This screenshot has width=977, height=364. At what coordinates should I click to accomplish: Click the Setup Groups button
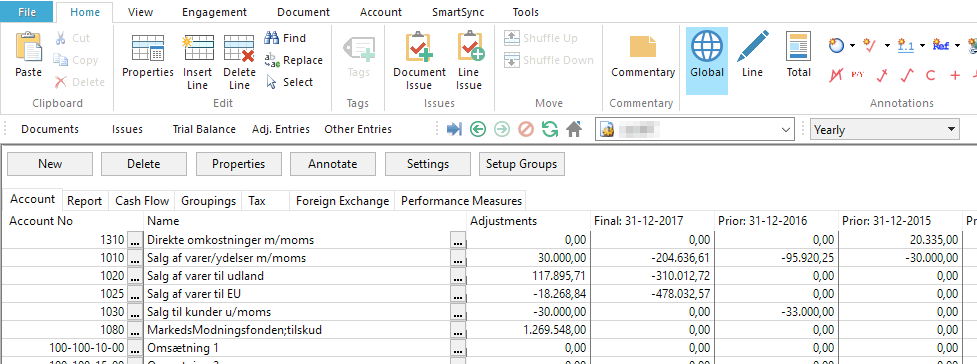click(522, 164)
